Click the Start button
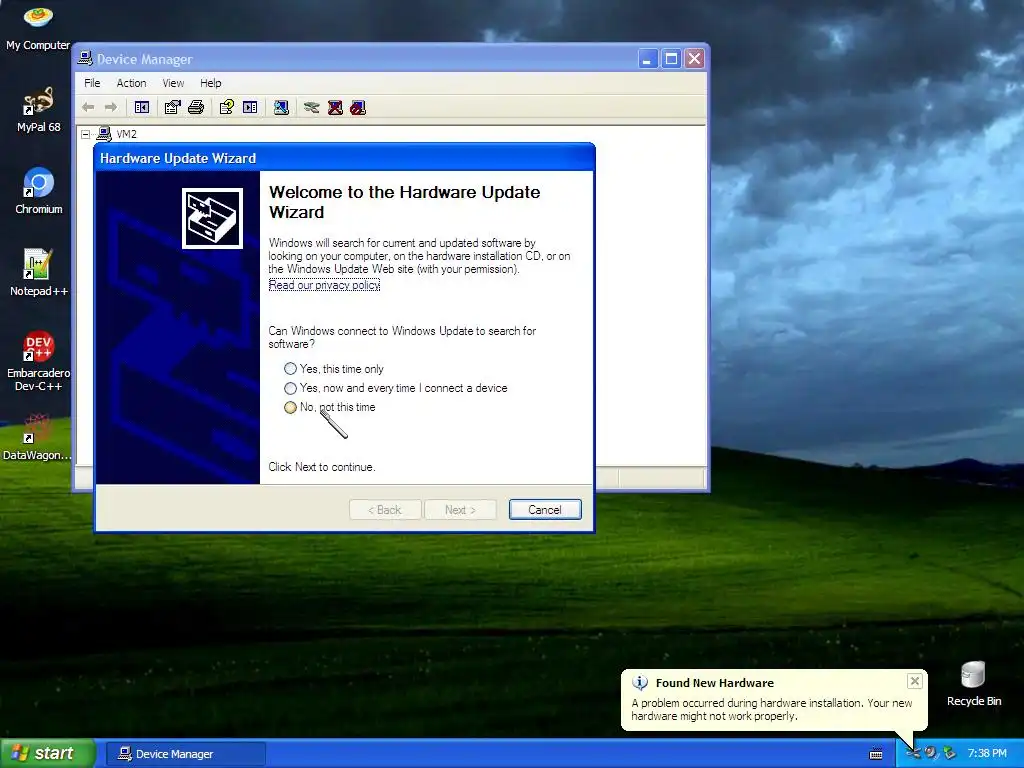1024x768 pixels. (48, 753)
